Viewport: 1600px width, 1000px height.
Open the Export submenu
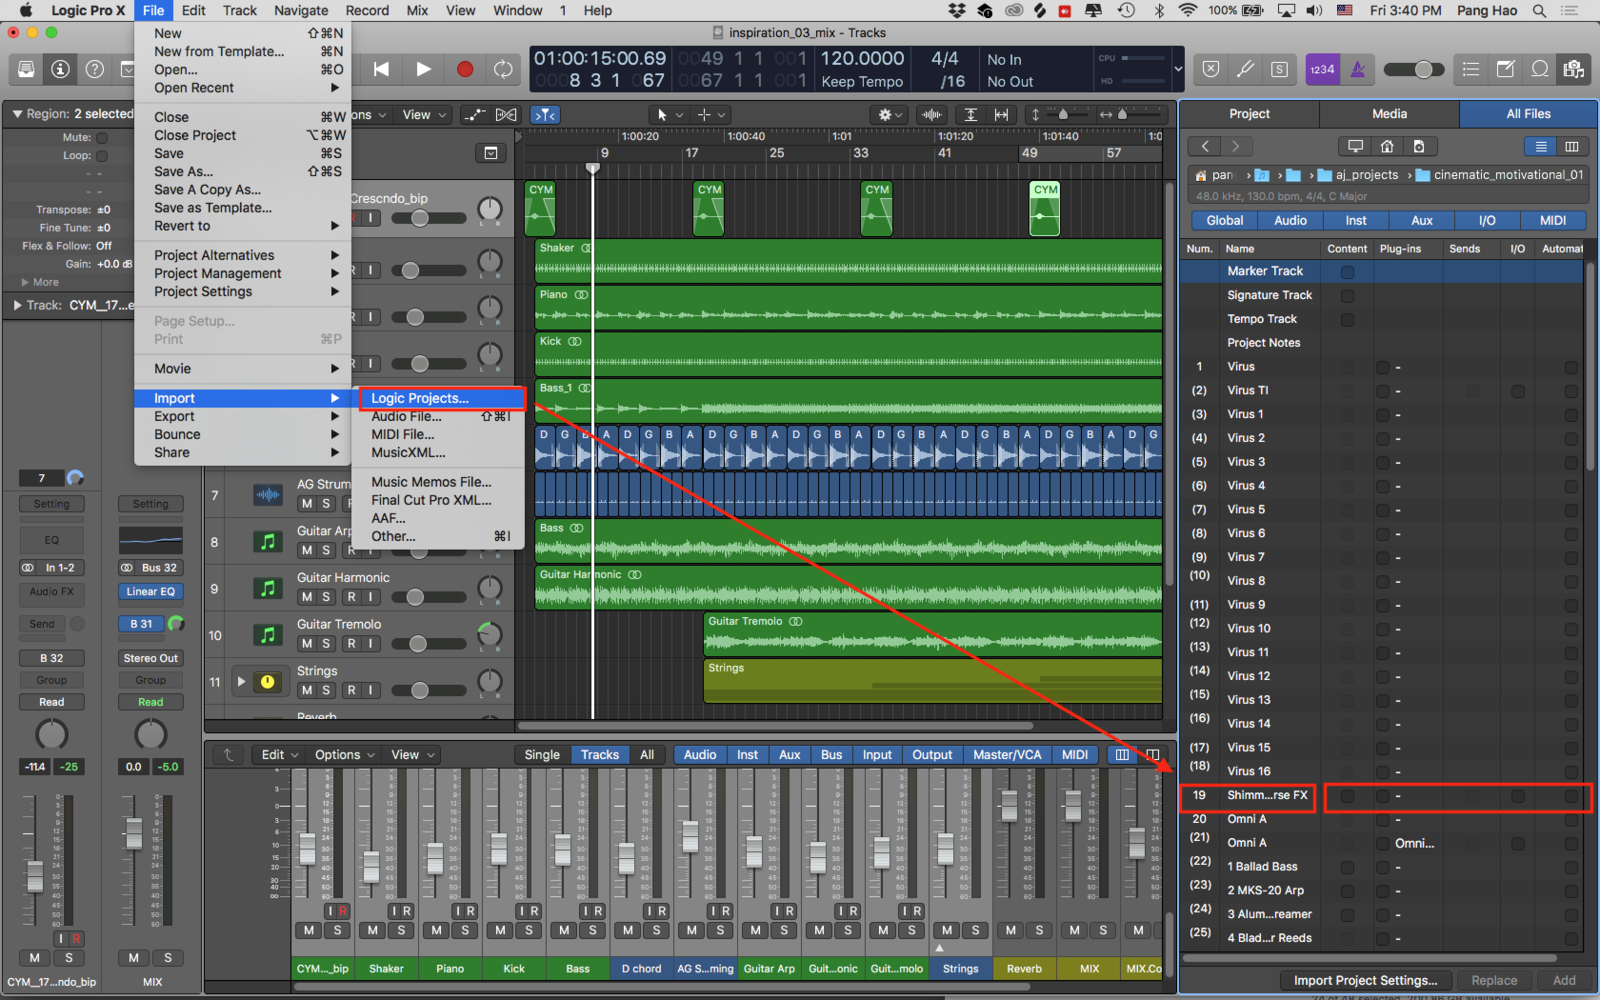coord(242,416)
